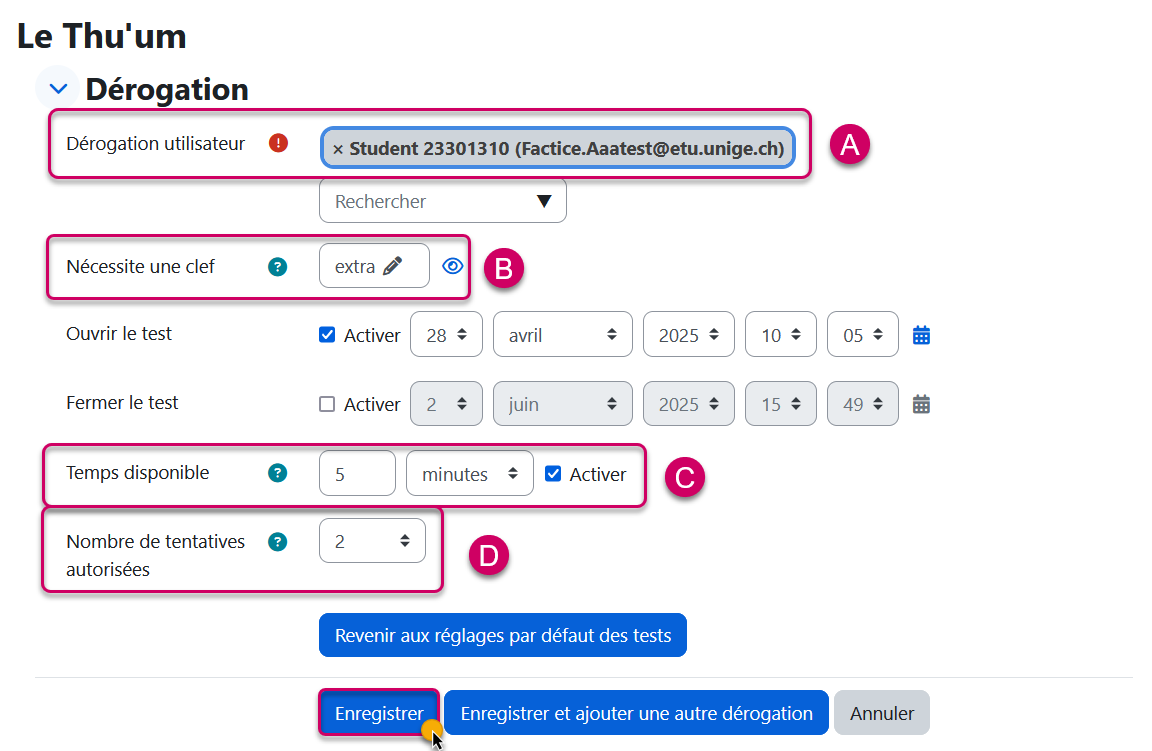Reveal the key with the eye icon

pyautogui.click(x=454, y=266)
